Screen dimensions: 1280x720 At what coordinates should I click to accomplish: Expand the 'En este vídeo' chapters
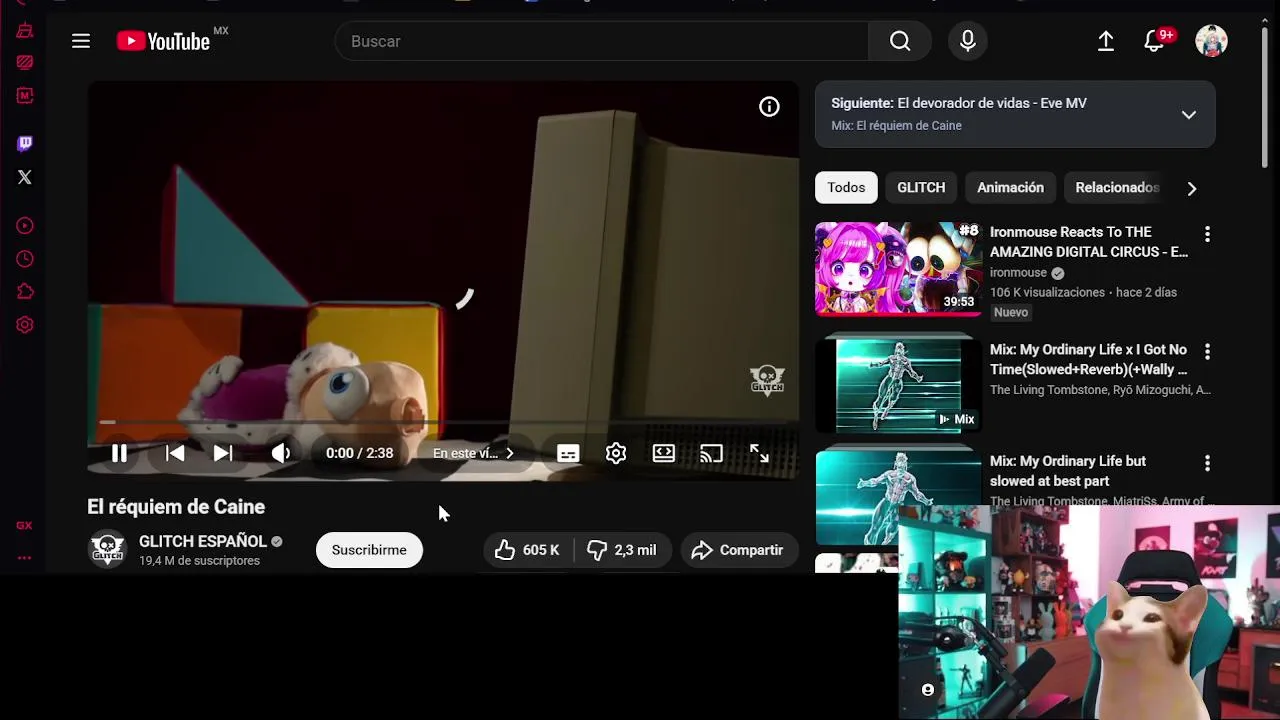[x=474, y=453]
